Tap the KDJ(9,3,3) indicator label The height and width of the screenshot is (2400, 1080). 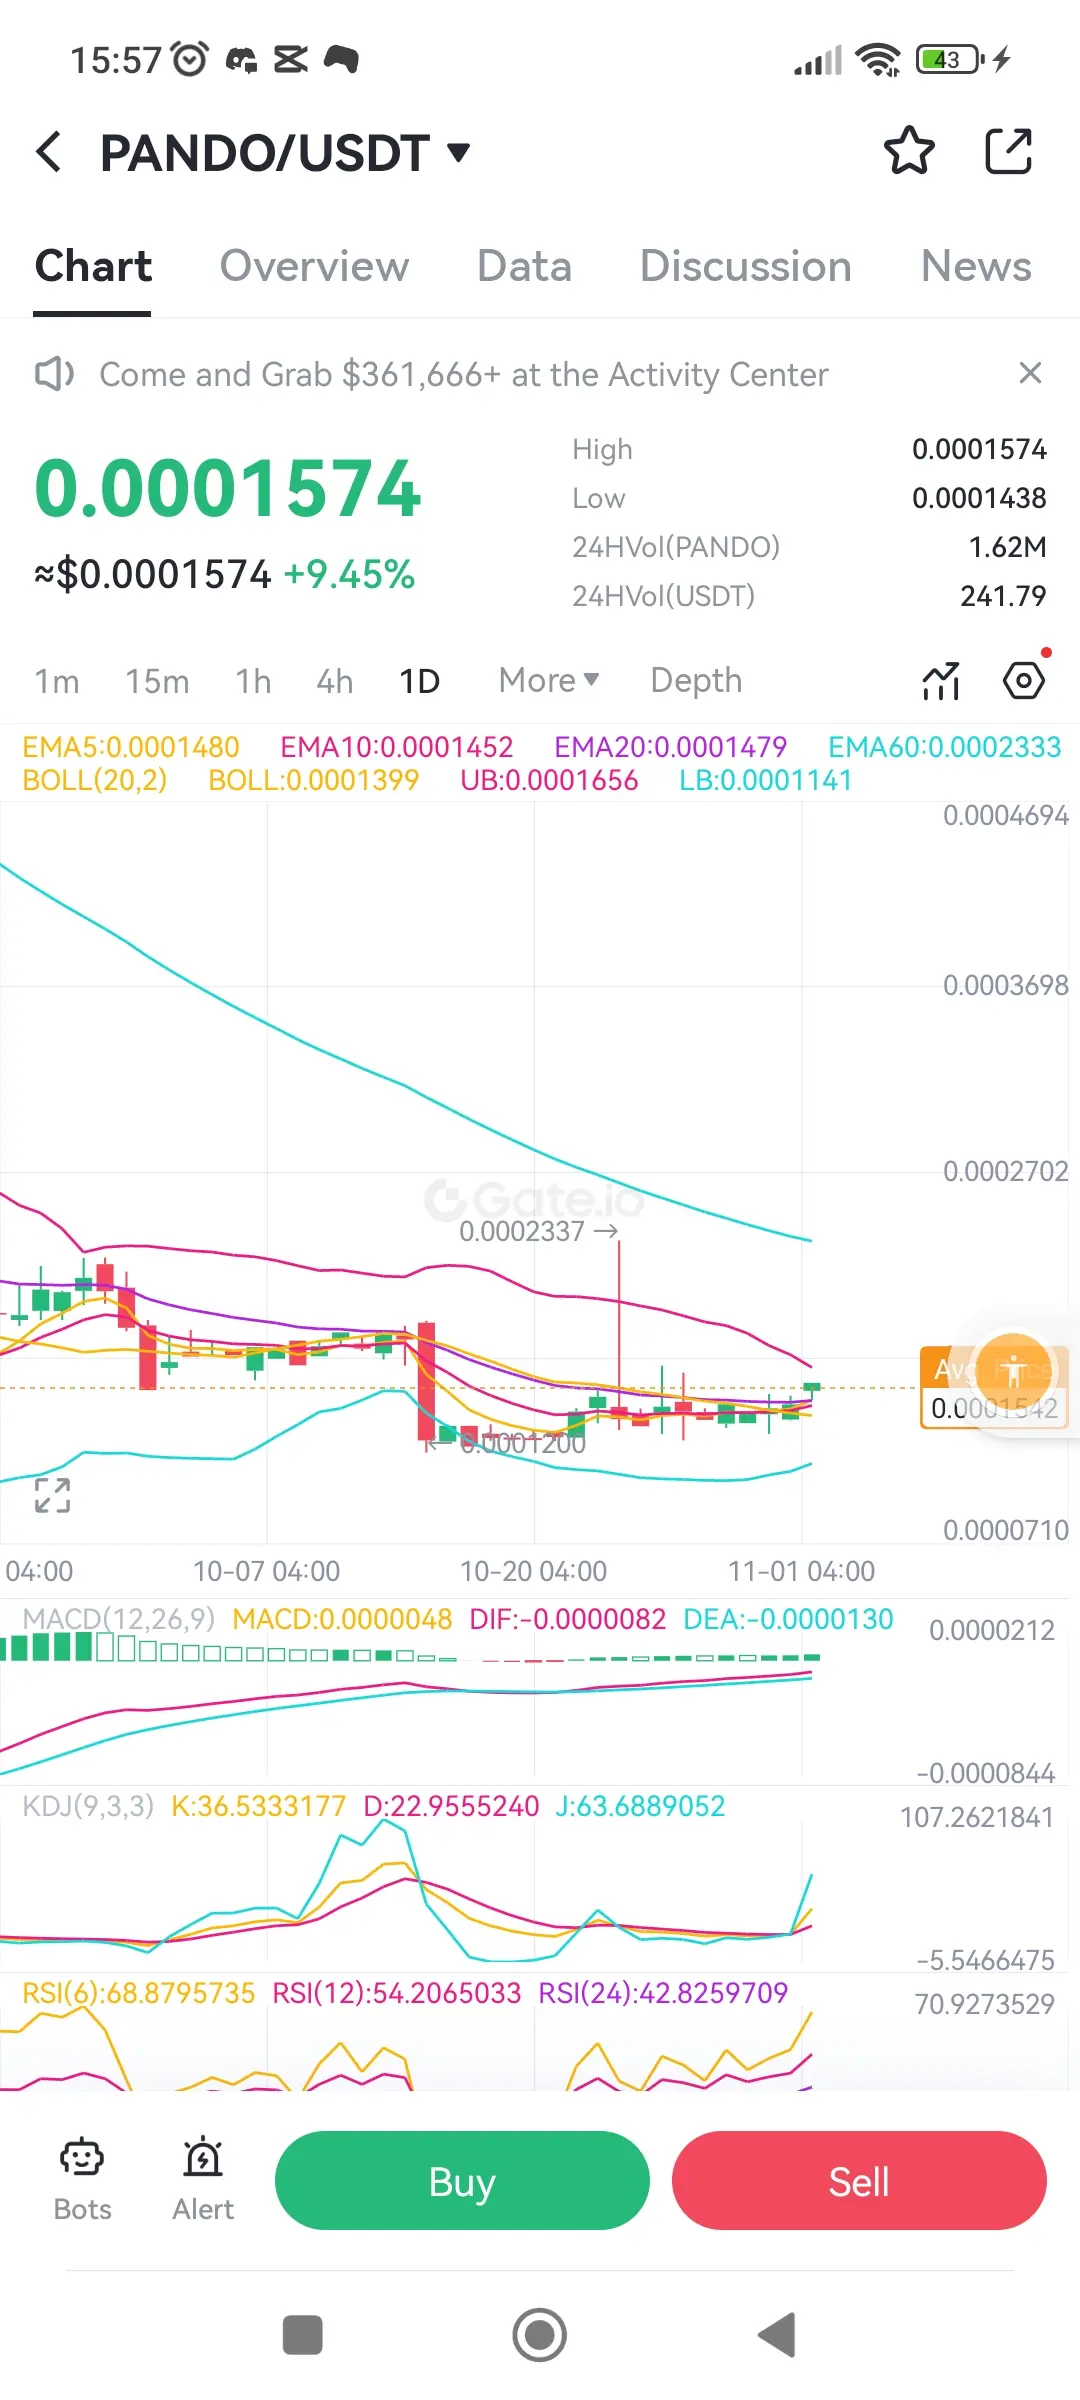[x=88, y=1806]
